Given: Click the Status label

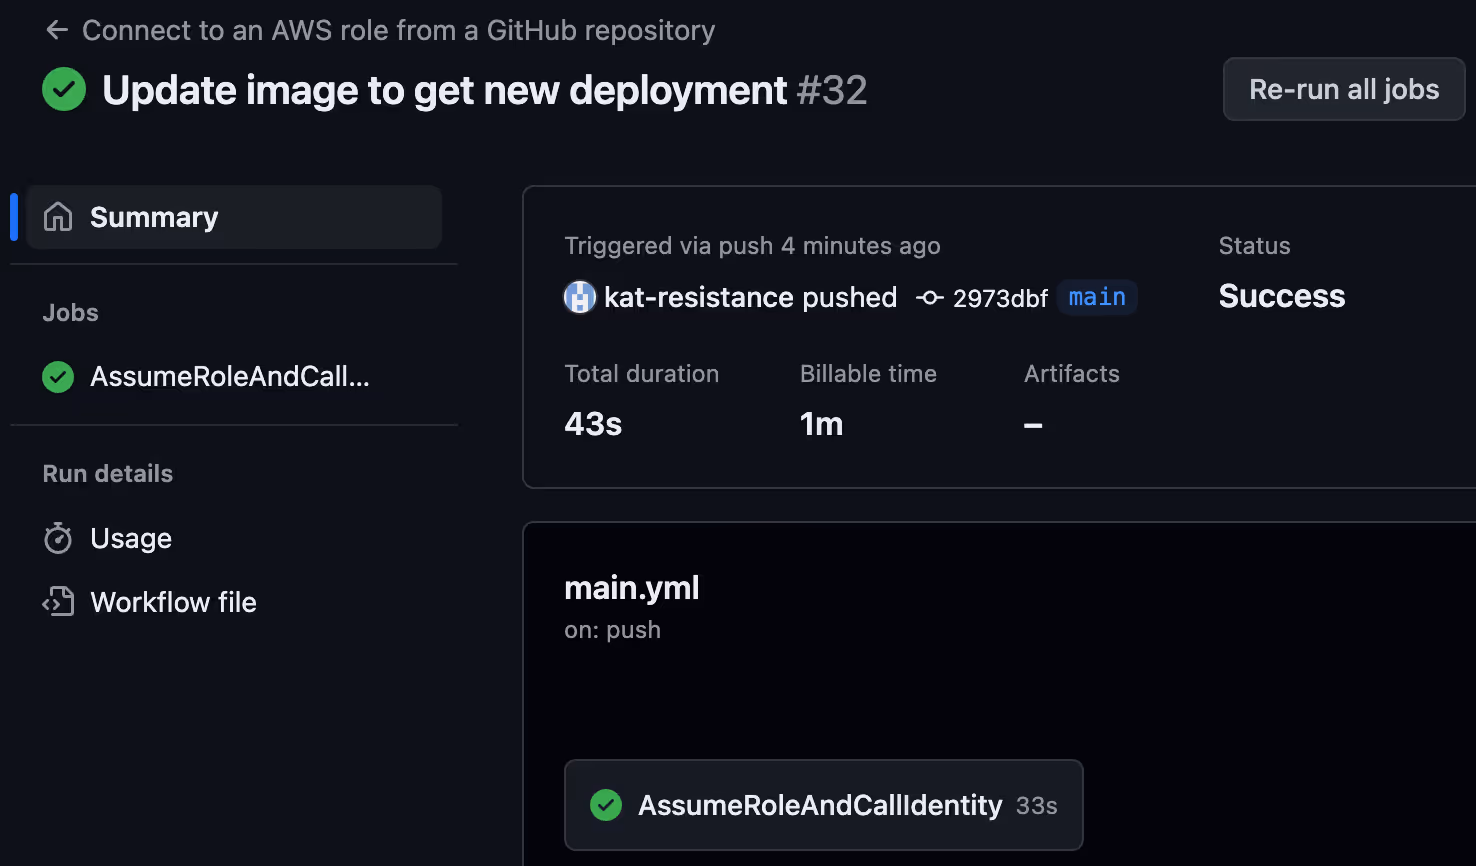Looking at the screenshot, I should click(x=1255, y=246).
